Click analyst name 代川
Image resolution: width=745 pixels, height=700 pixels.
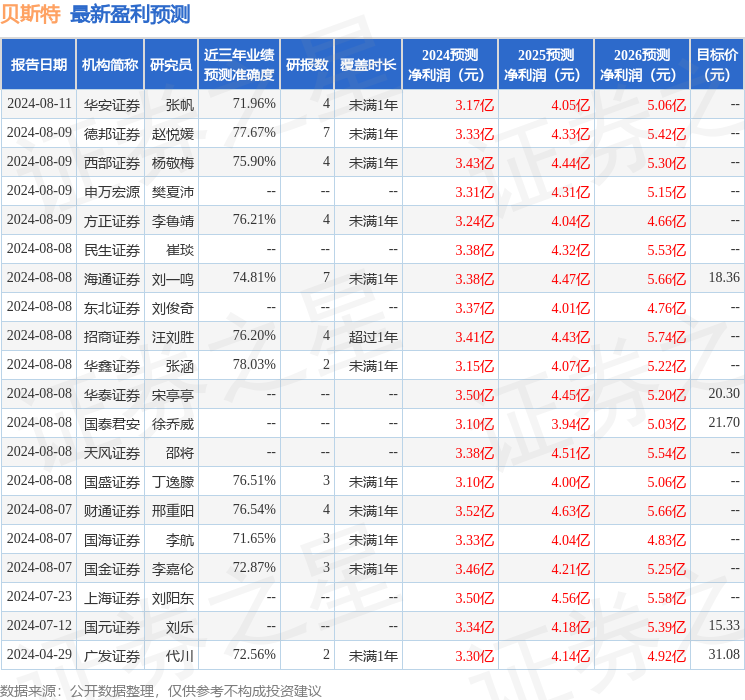(180, 656)
